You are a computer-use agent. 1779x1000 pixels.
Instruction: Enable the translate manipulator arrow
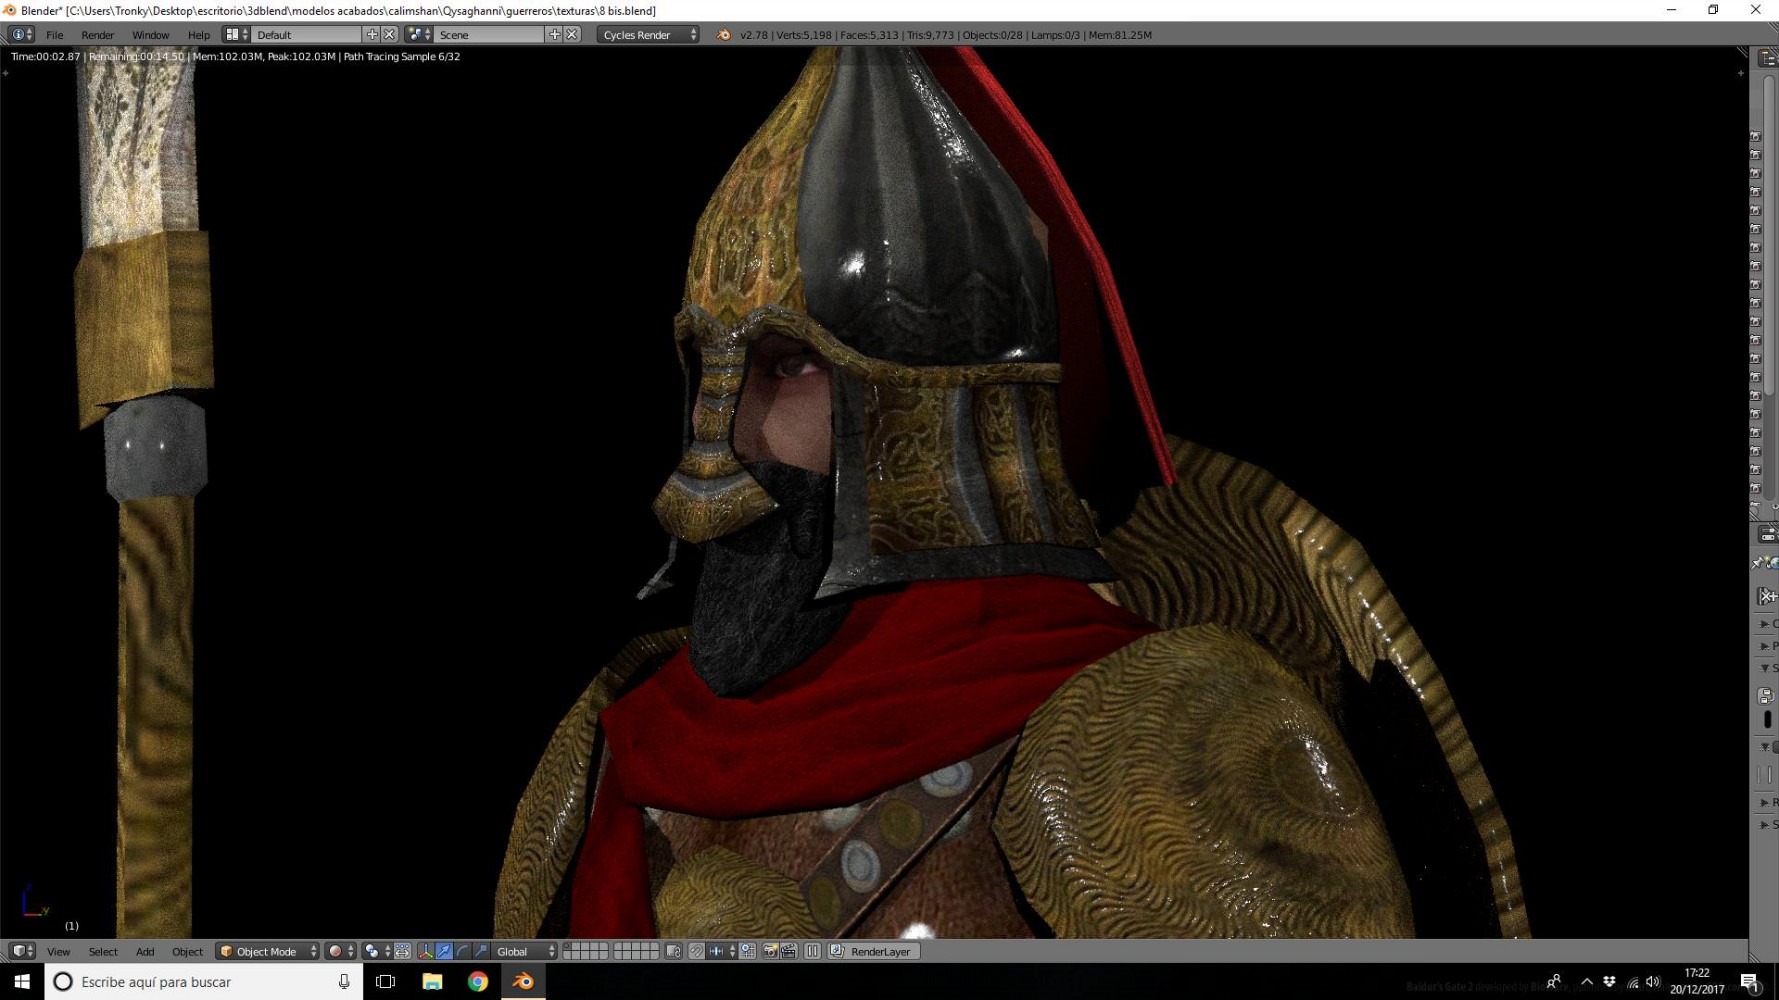click(x=444, y=951)
